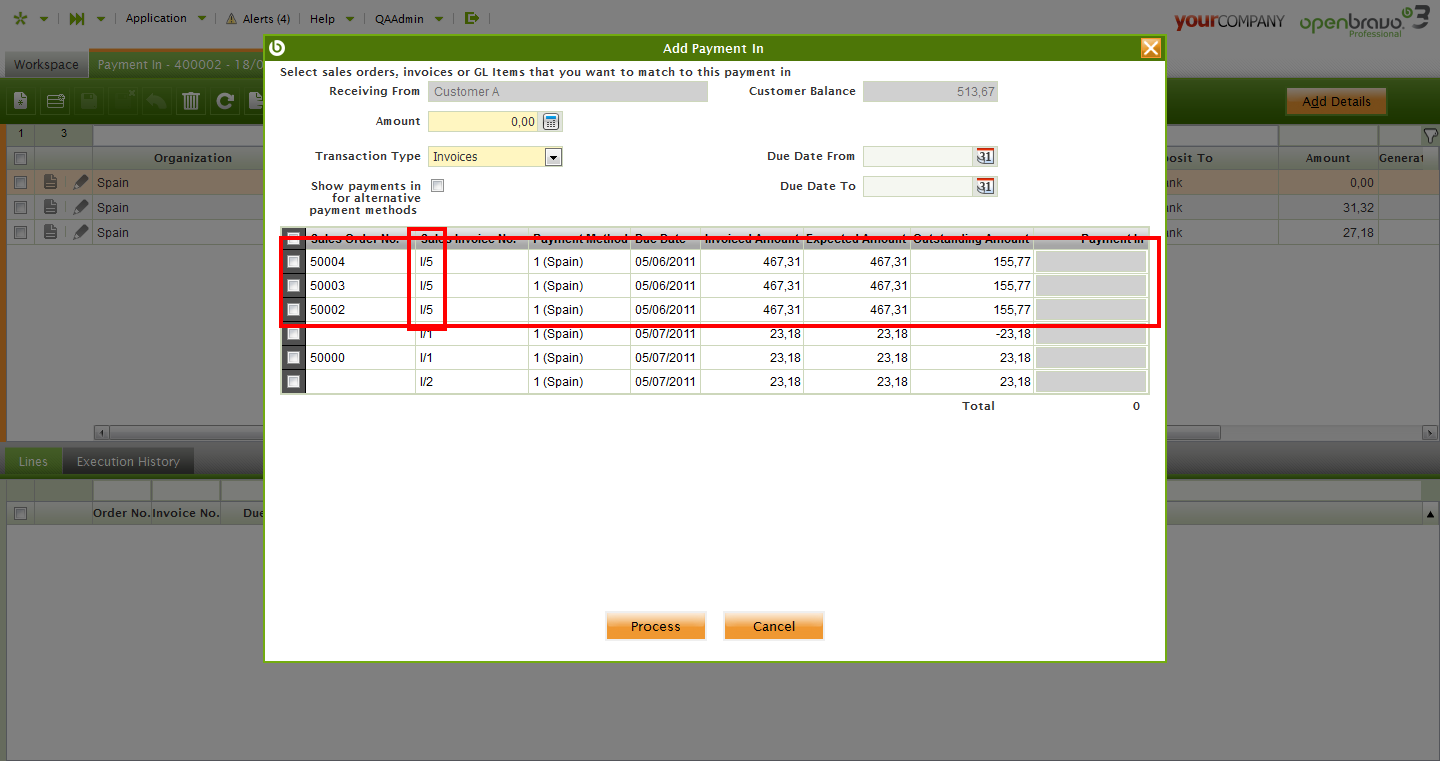Click the refresh icon in toolbar

pyautogui.click(x=225, y=101)
